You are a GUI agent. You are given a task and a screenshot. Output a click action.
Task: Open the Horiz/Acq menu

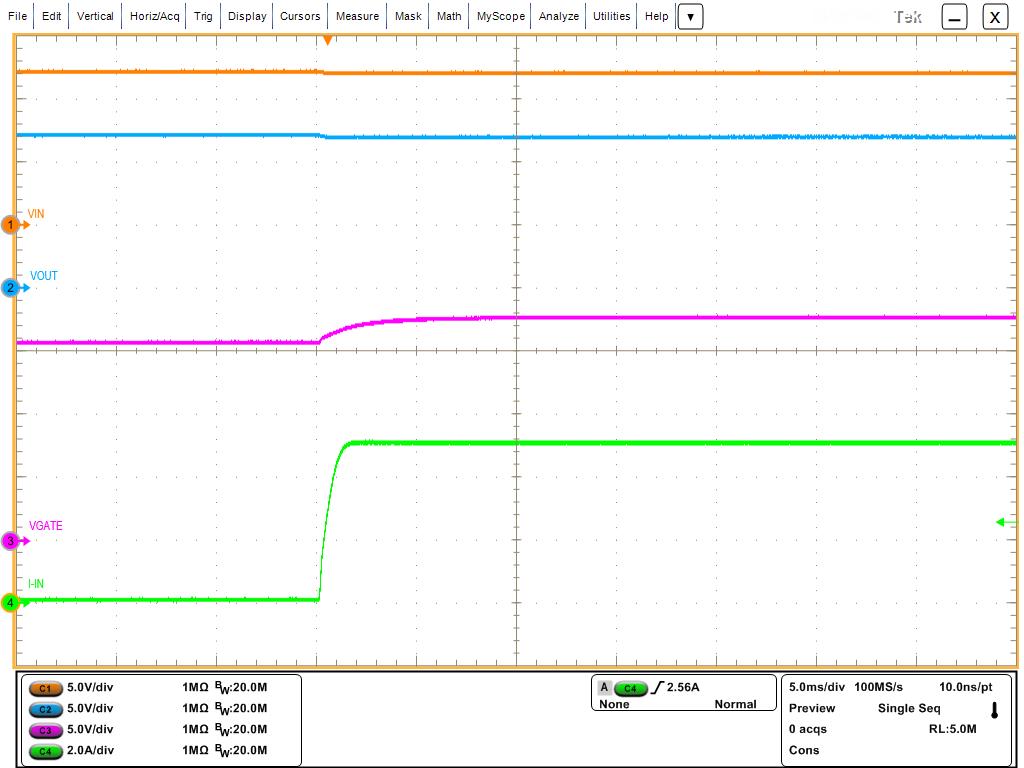(x=155, y=17)
